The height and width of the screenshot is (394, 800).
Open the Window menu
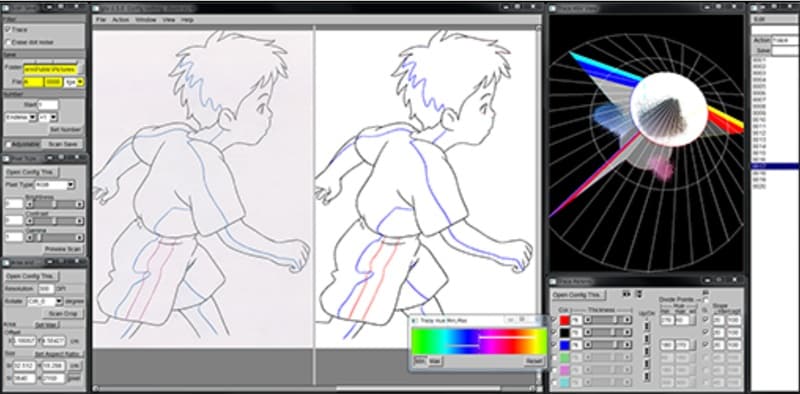tap(145, 19)
